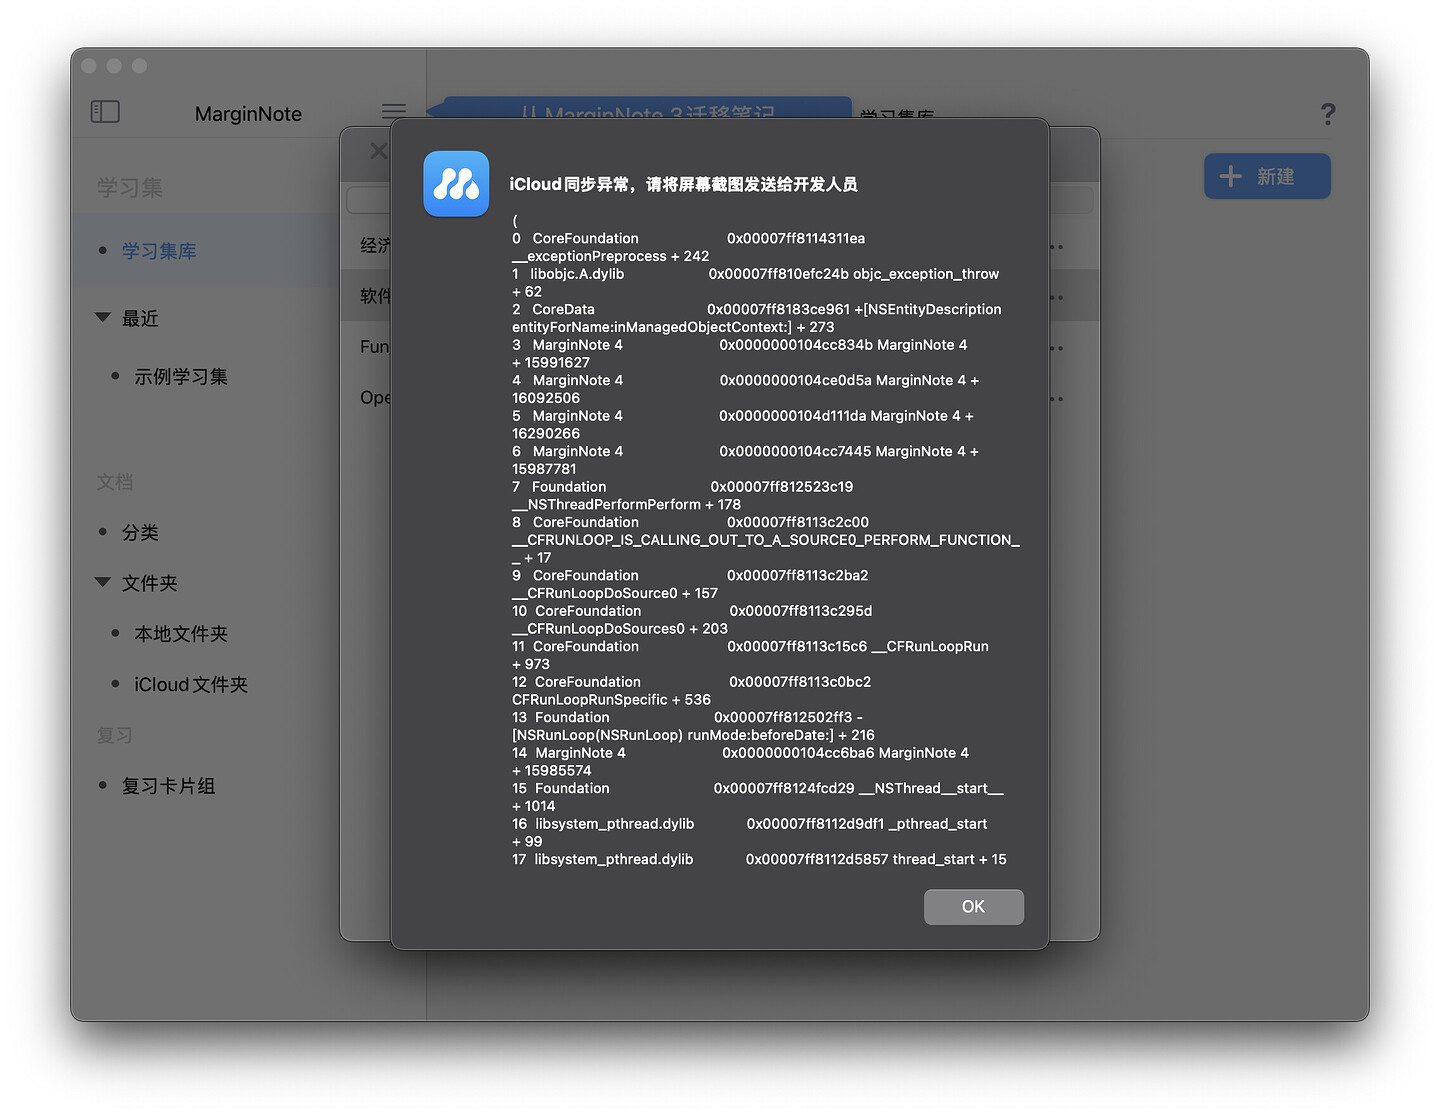This screenshot has height=1115, width=1440.
Task: Select 复习卡片组 in sidebar
Action: click(168, 786)
